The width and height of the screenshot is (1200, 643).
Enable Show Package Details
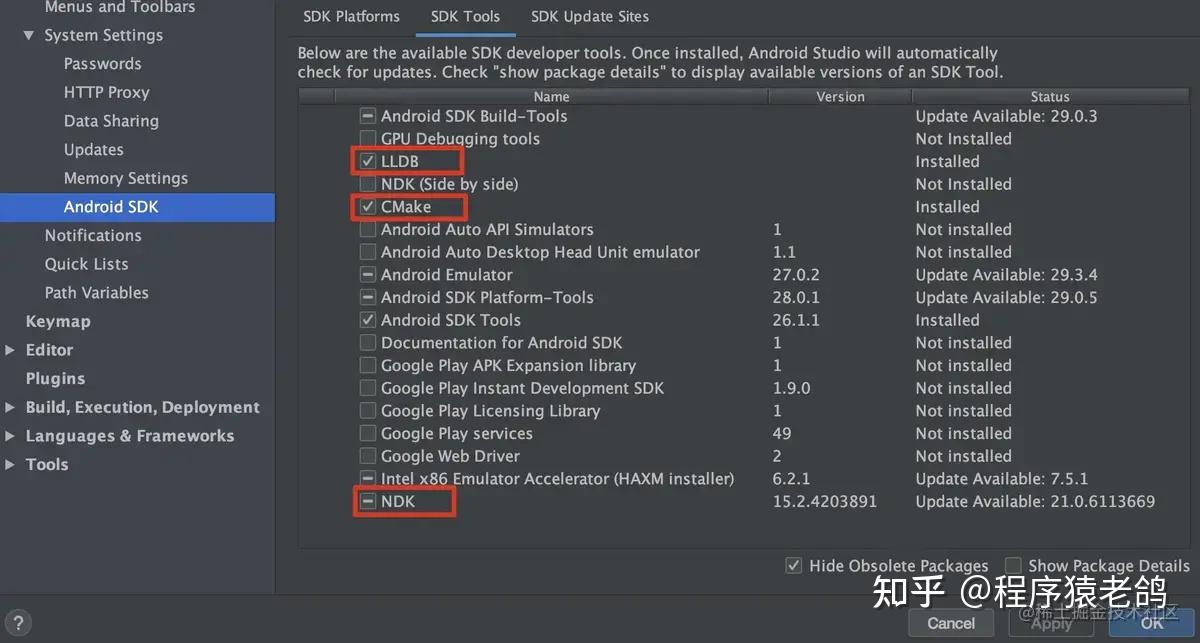pyautogui.click(x=1012, y=565)
